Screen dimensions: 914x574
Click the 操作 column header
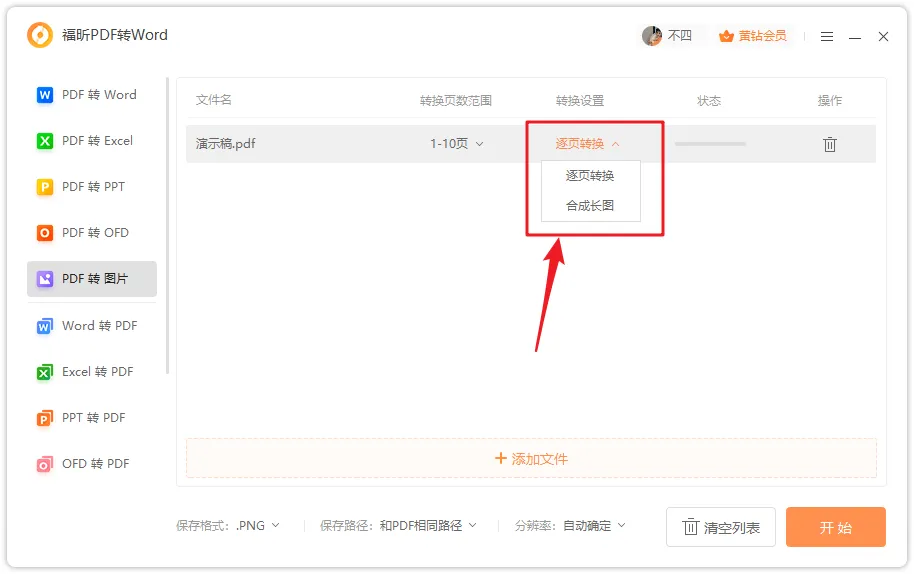click(x=829, y=101)
